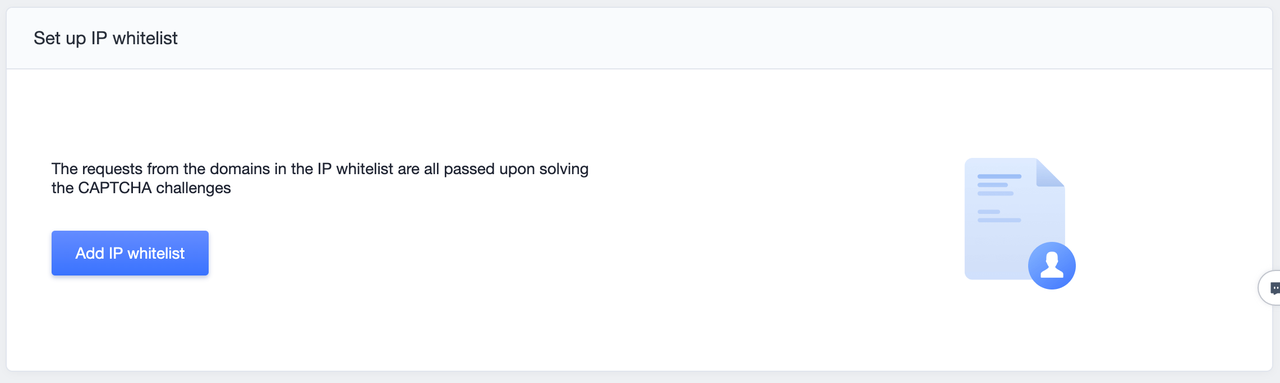
Task: Click the lower short lines on document illustration
Action: point(998,216)
